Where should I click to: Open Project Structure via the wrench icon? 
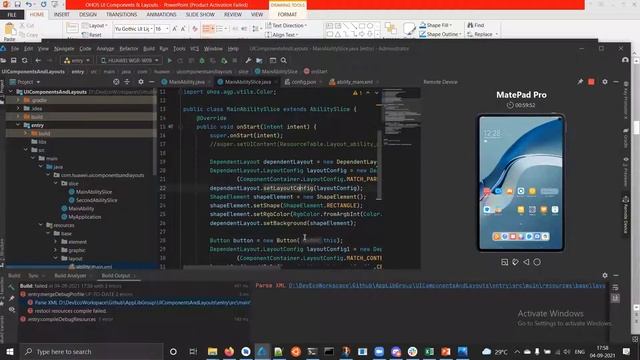(248, 60)
